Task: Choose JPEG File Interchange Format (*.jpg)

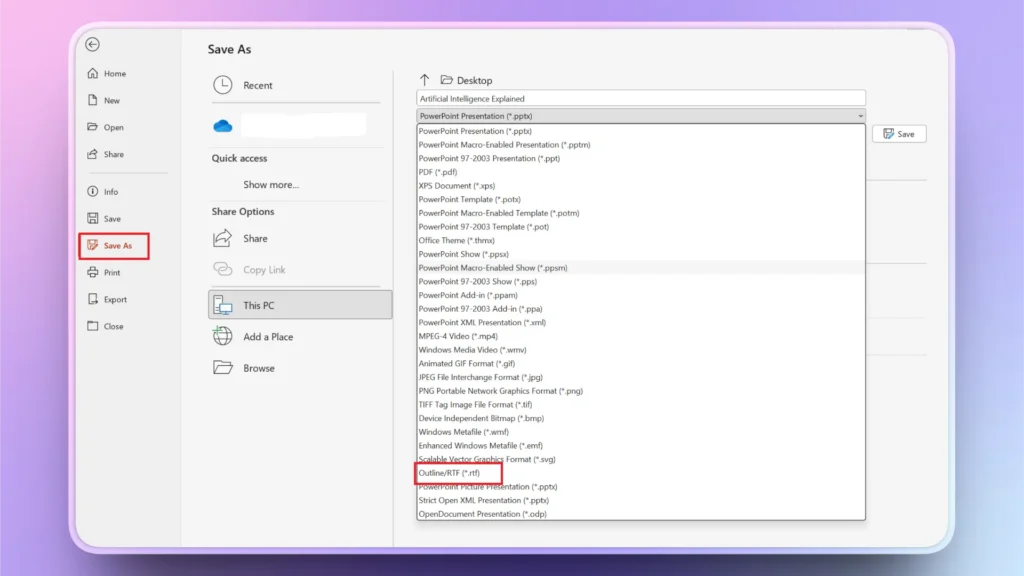Action: click(641, 377)
